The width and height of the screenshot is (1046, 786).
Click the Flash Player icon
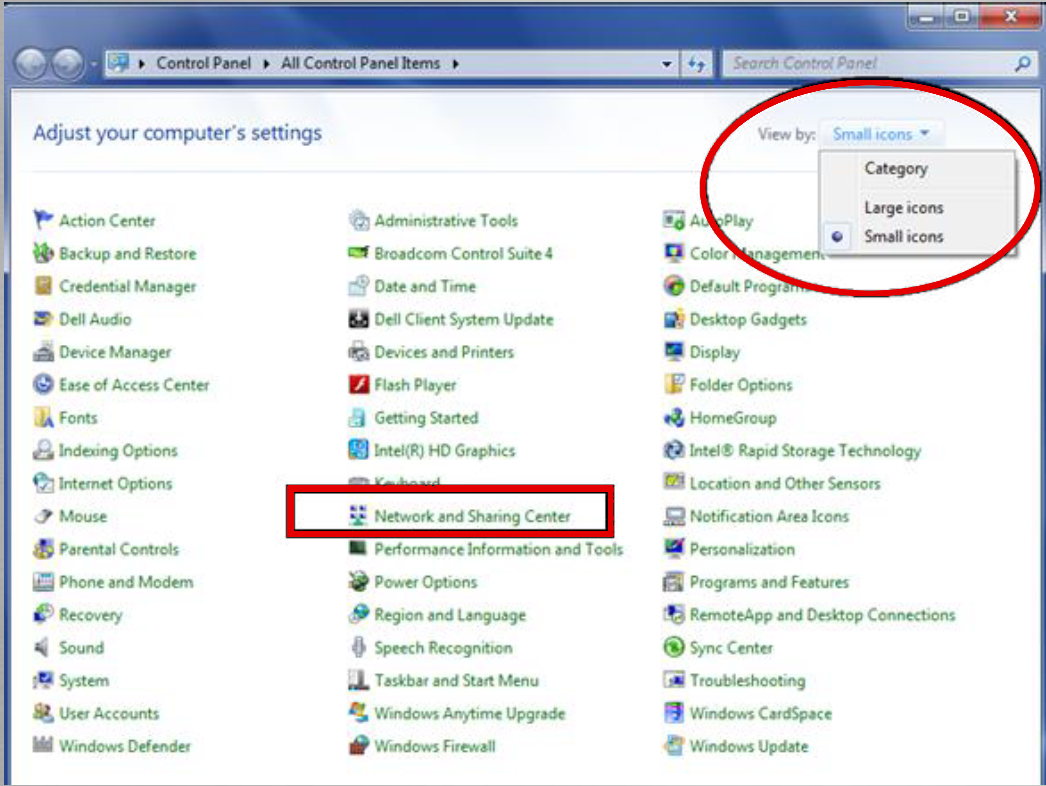point(359,385)
